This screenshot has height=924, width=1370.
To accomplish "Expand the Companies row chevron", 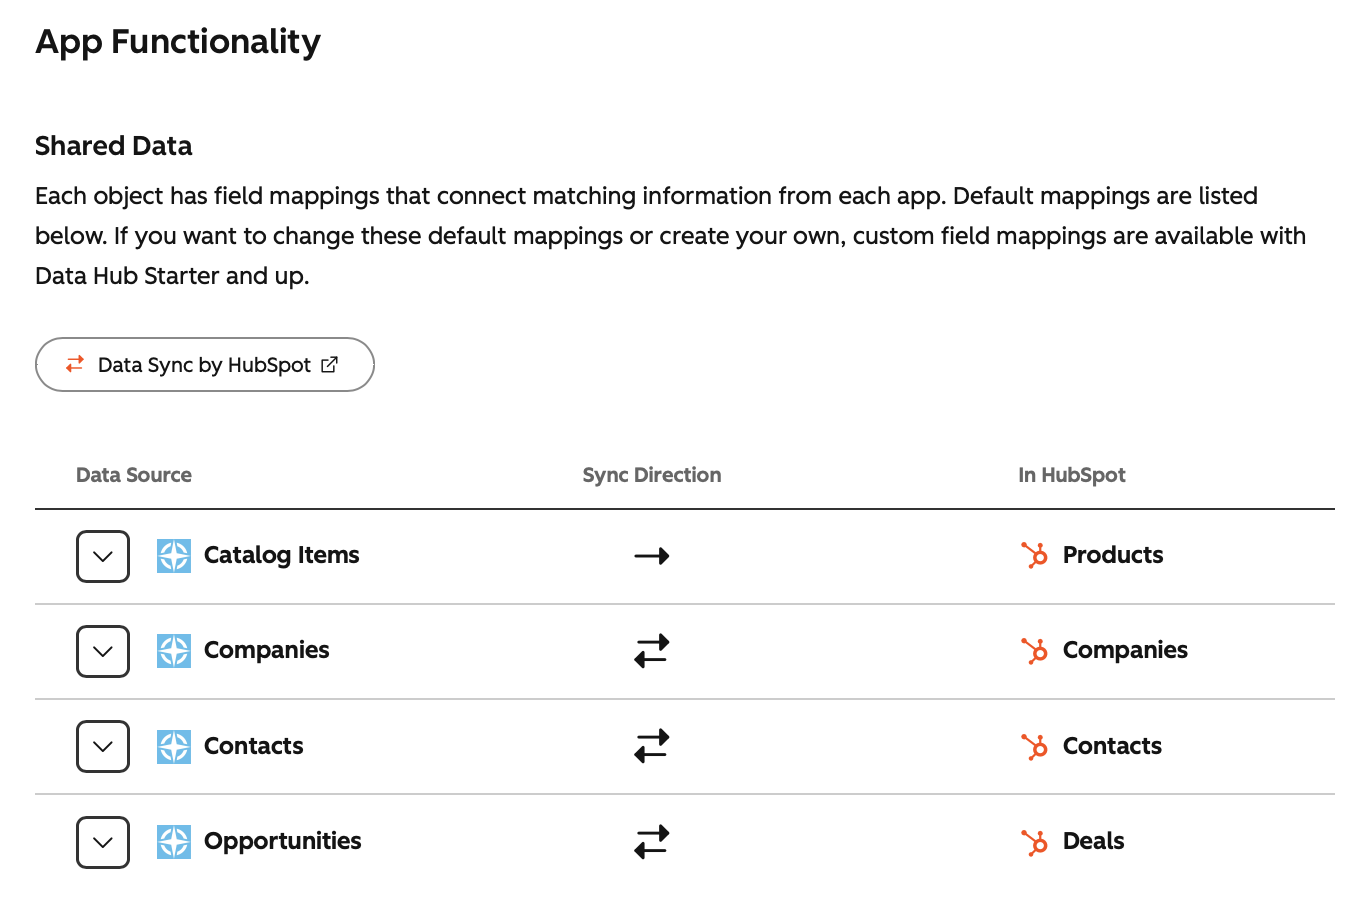I will pyautogui.click(x=103, y=651).
